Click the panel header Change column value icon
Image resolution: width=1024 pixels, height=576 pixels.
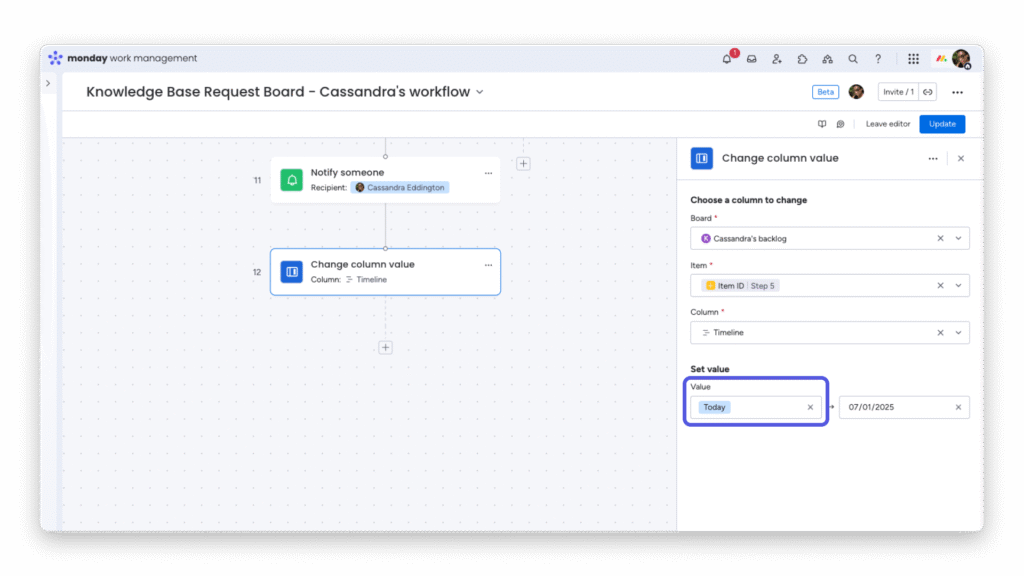pyautogui.click(x=701, y=158)
